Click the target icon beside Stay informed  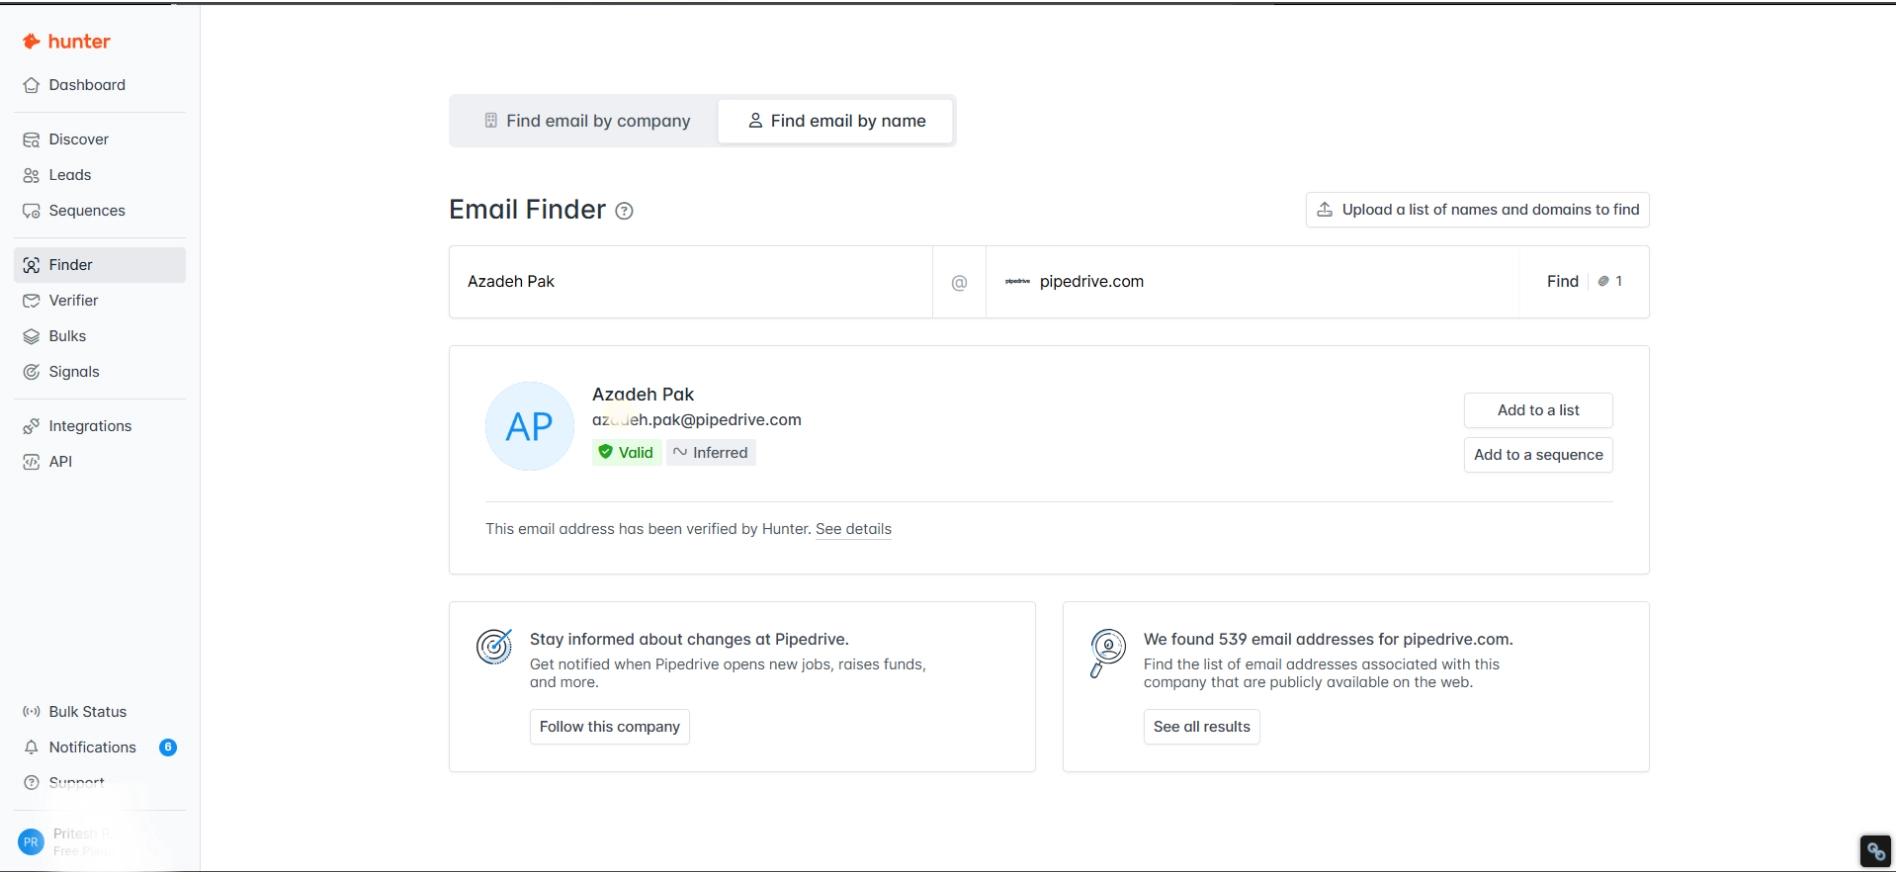pyautogui.click(x=494, y=647)
